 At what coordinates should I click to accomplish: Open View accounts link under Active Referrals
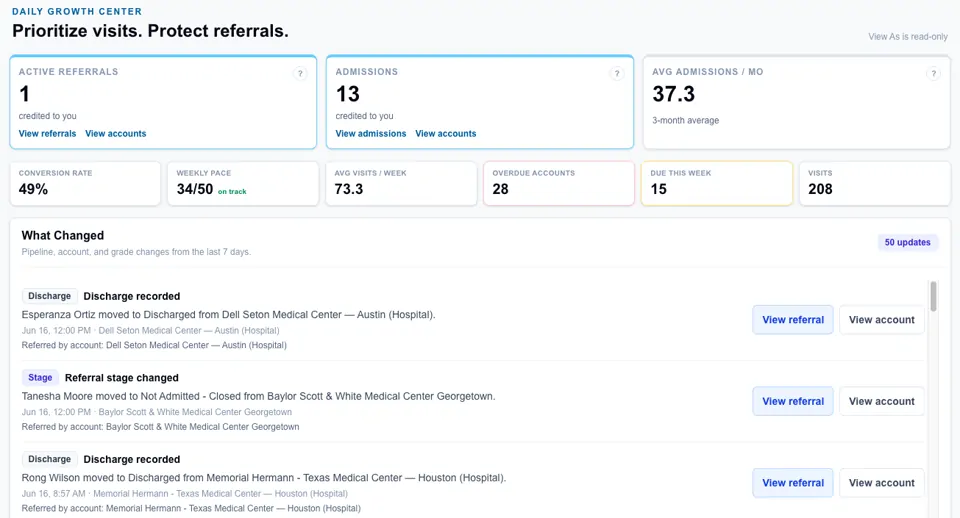click(x=116, y=133)
